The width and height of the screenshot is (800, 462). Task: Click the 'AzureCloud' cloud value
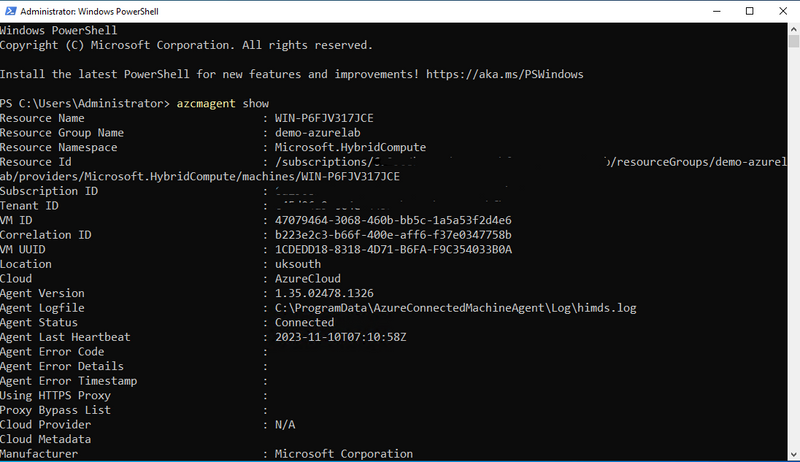click(308, 279)
